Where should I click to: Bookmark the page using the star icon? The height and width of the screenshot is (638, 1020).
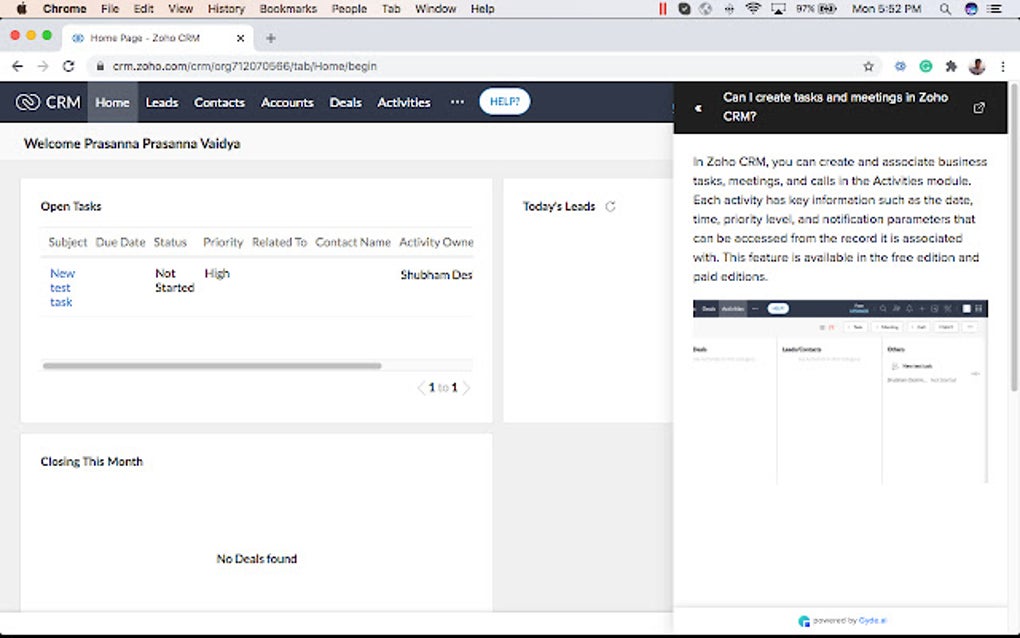[868, 65]
